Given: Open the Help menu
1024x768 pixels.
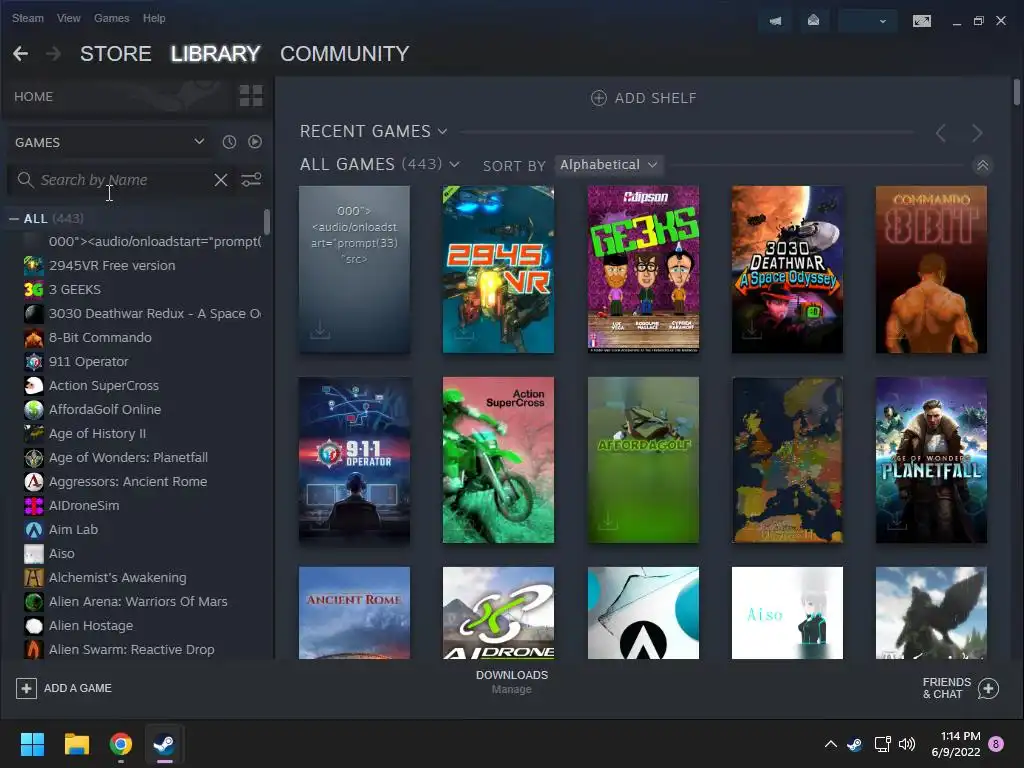Looking at the screenshot, I should pos(154,18).
